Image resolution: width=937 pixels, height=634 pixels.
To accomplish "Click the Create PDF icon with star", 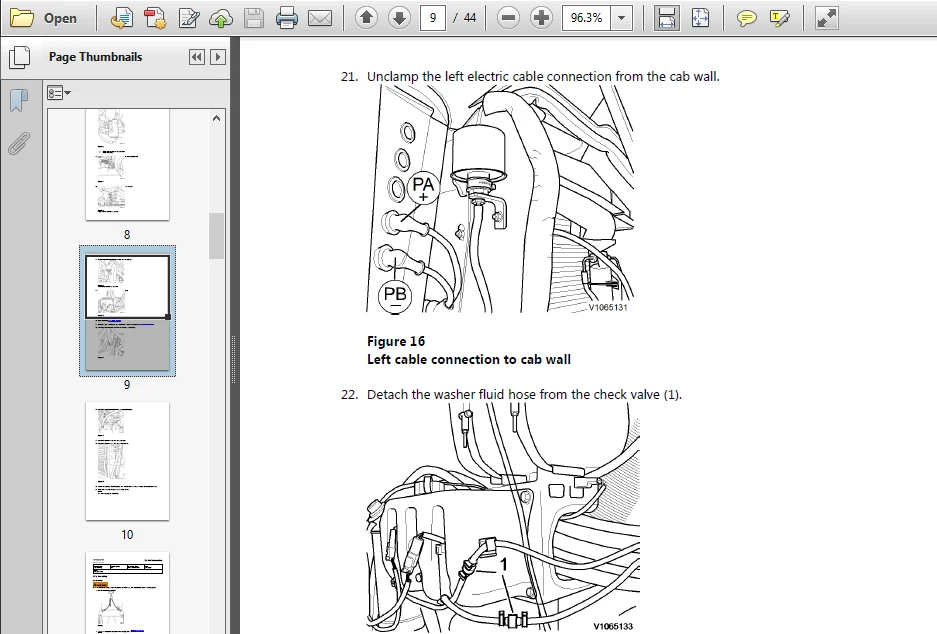I will coord(155,18).
